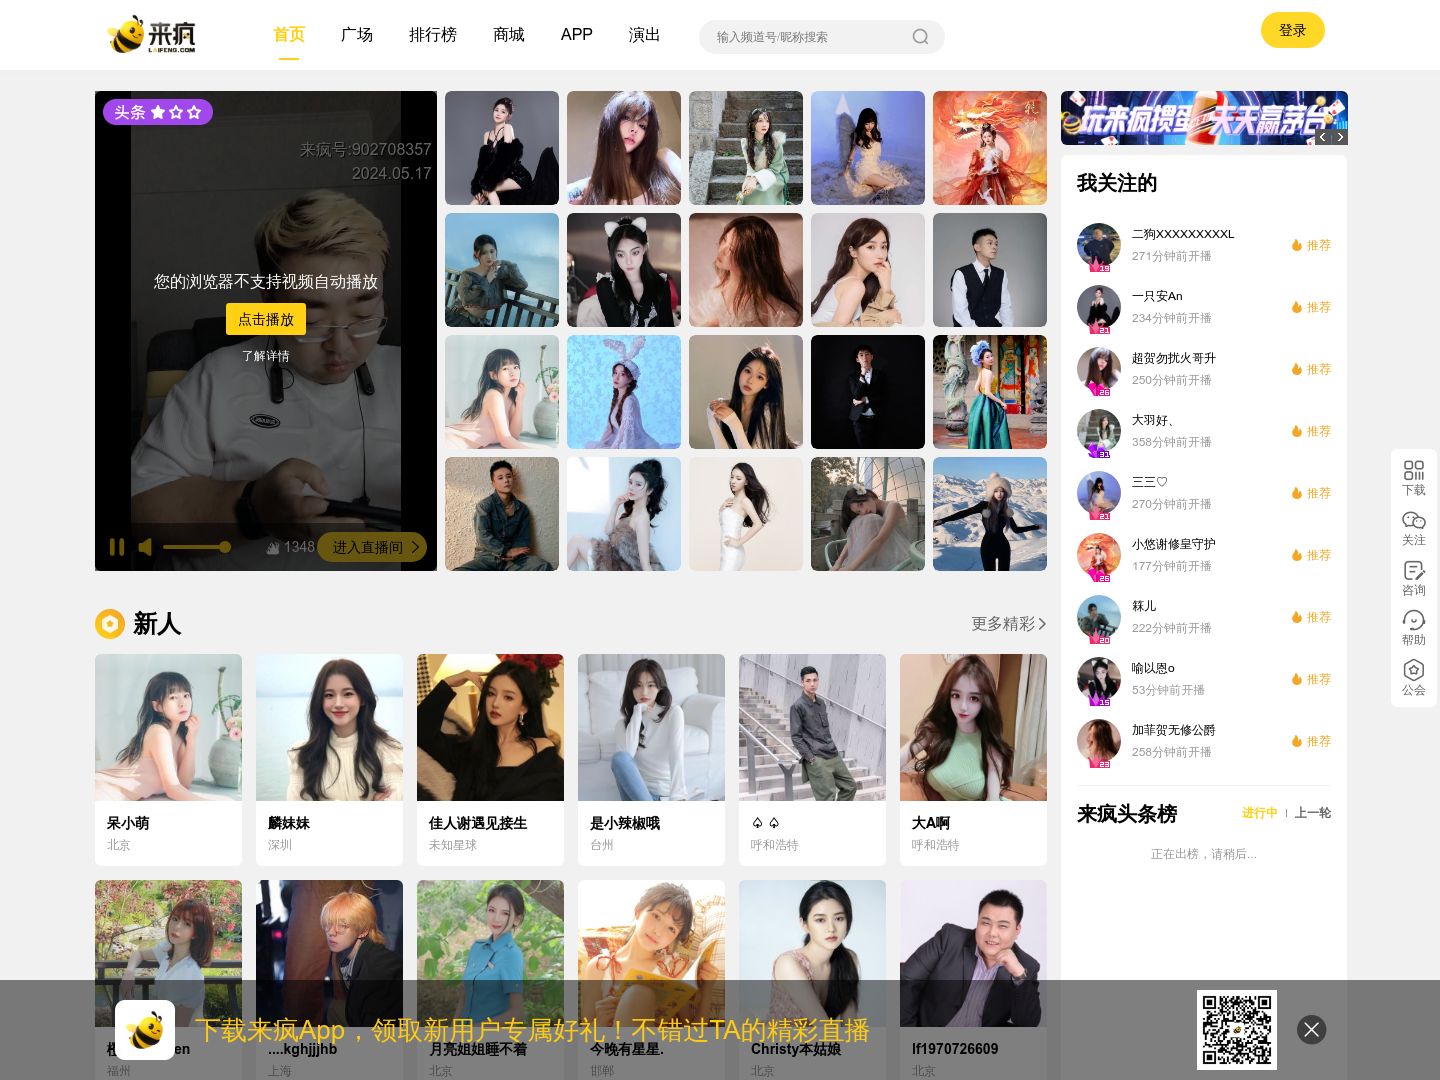1440x1080 pixels.
Task: Switch headline ranking to 上一轮
Action: click(1313, 813)
